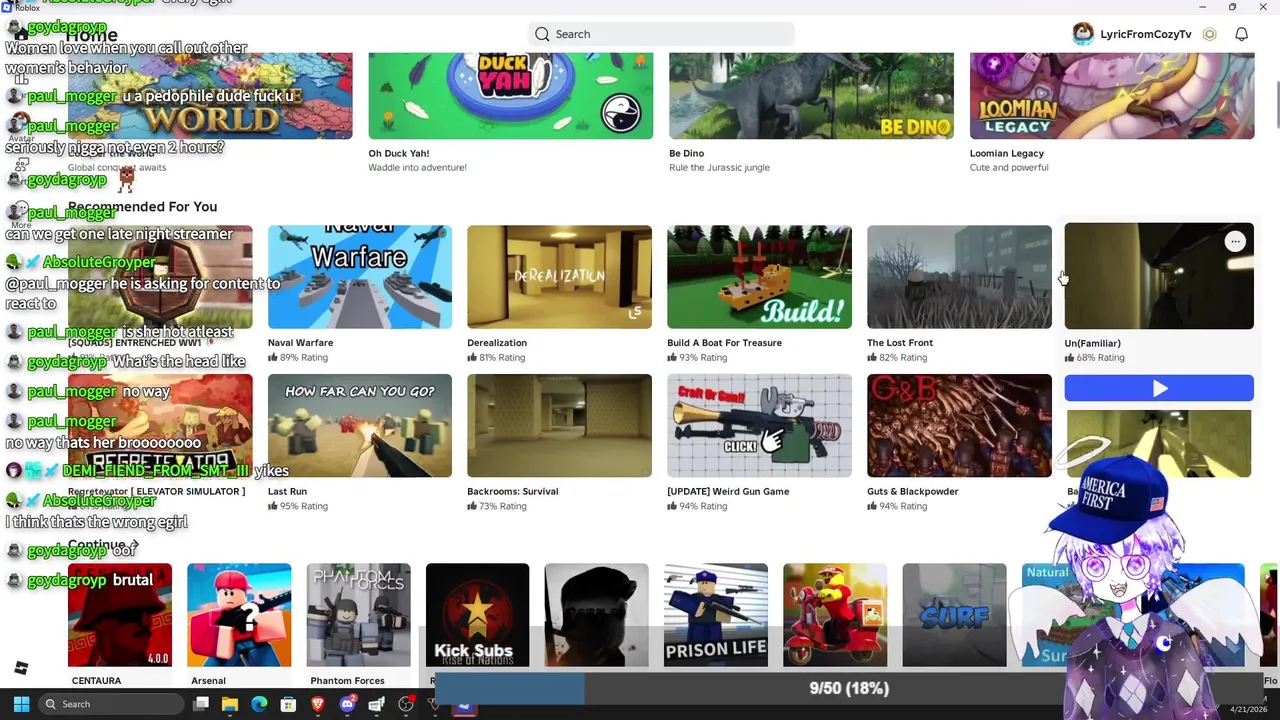
Task: Click the Be Dino title link
Action: 686,153
